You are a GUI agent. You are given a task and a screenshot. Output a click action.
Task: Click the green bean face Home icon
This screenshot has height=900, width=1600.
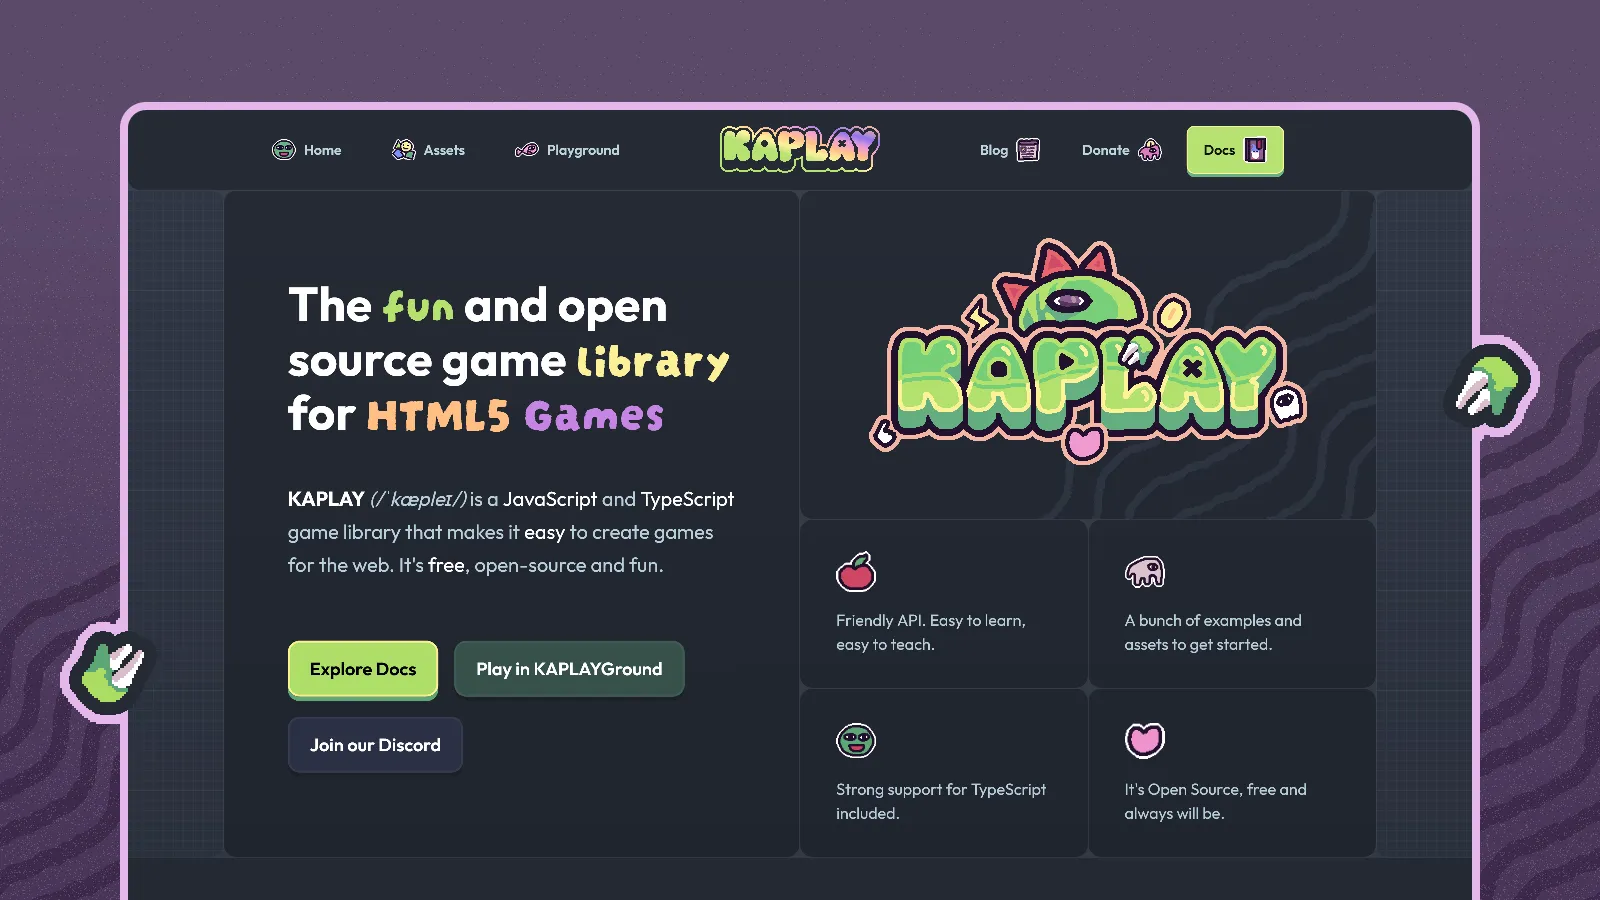[283, 149]
